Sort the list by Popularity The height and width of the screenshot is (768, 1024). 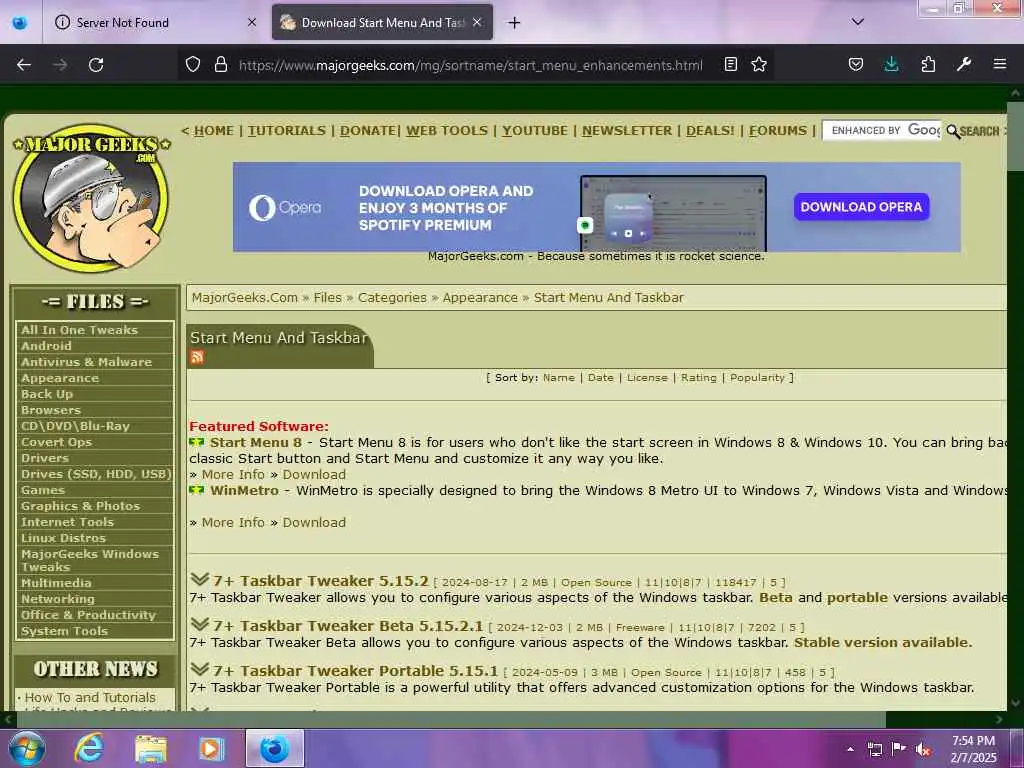coord(757,377)
